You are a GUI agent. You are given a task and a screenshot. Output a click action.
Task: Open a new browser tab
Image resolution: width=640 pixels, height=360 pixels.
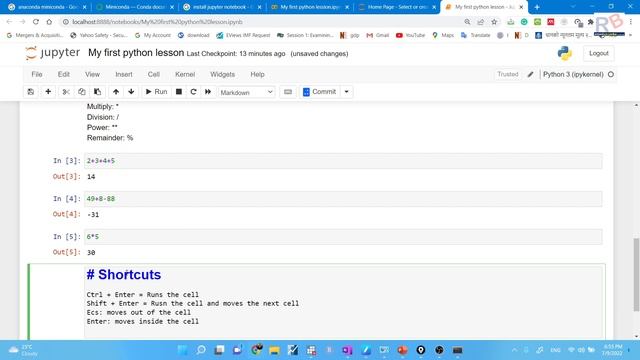[x=537, y=7]
